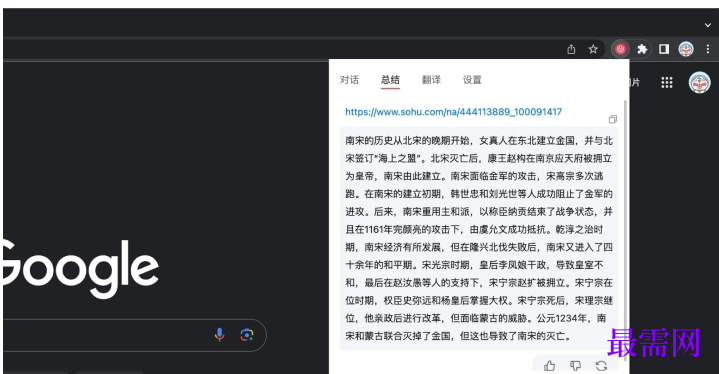Open the Chrome profile avatar in toolbar

click(x=686, y=49)
